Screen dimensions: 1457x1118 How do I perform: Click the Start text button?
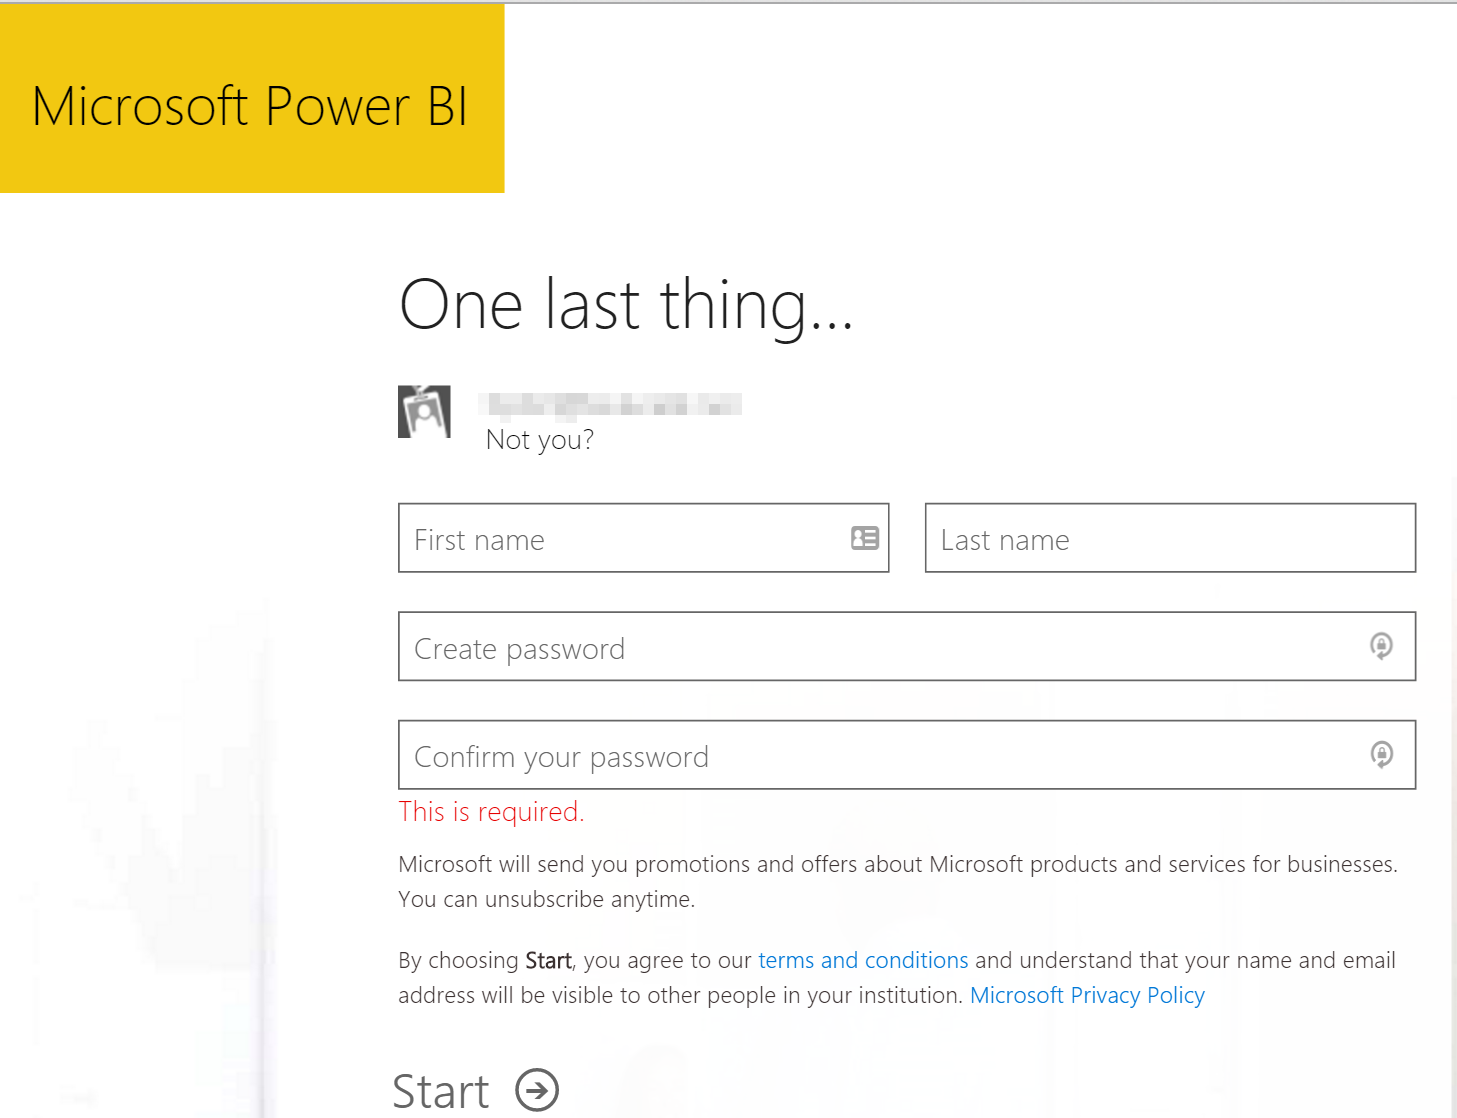tap(441, 1091)
